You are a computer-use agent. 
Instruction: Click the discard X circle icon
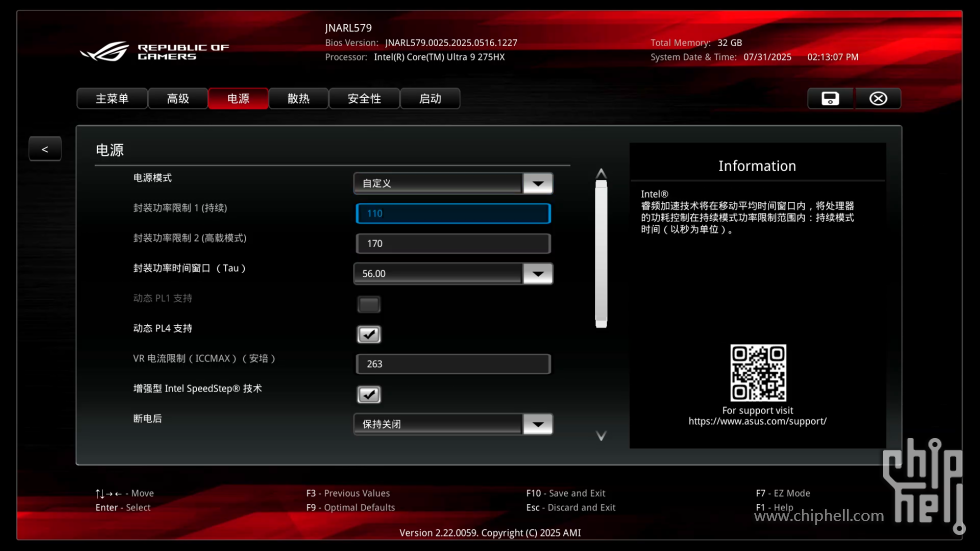pos(878,99)
